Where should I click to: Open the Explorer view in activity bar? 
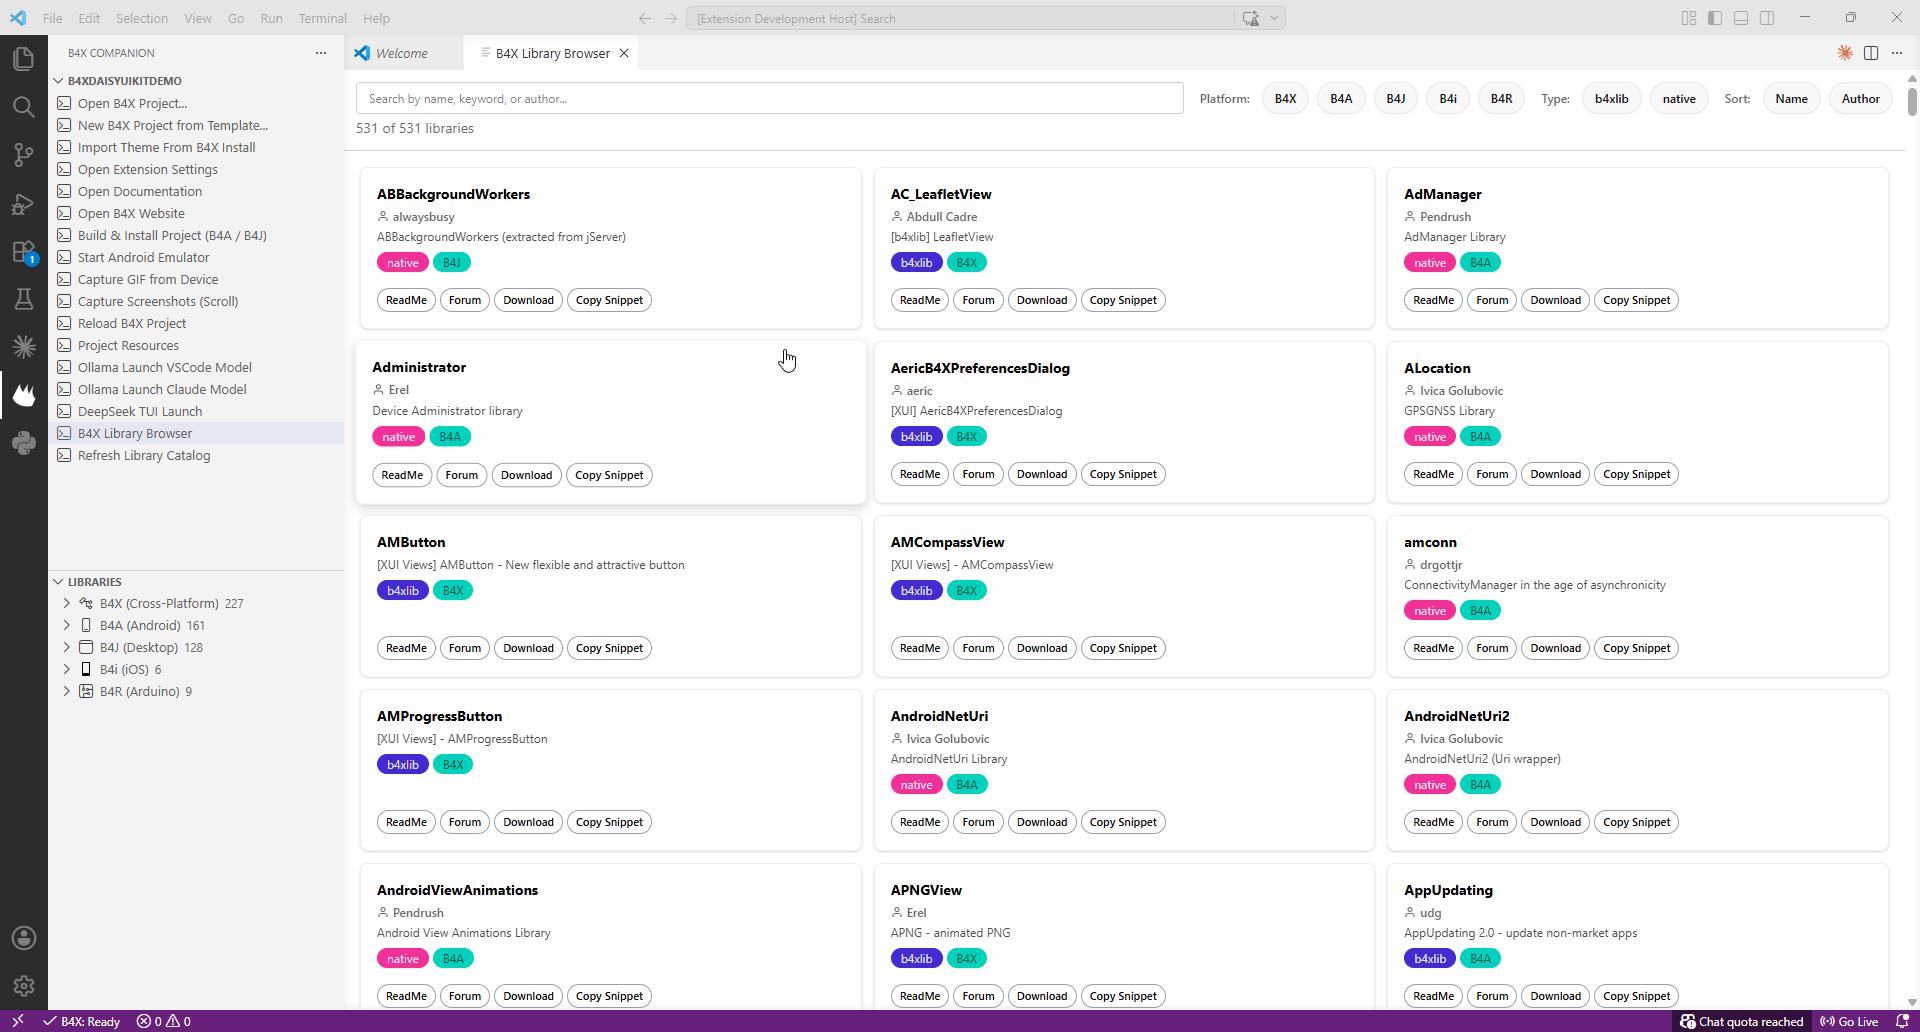[24, 59]
